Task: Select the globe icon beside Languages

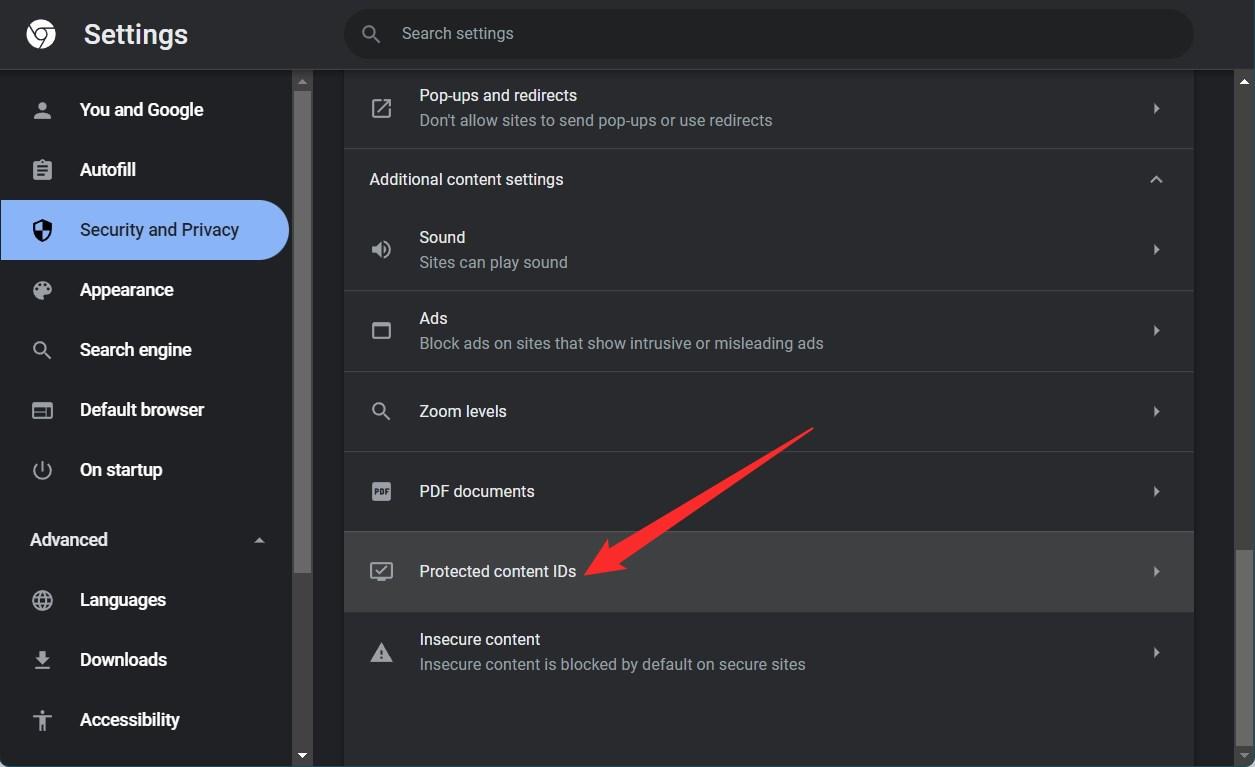Action: [41, 599]
